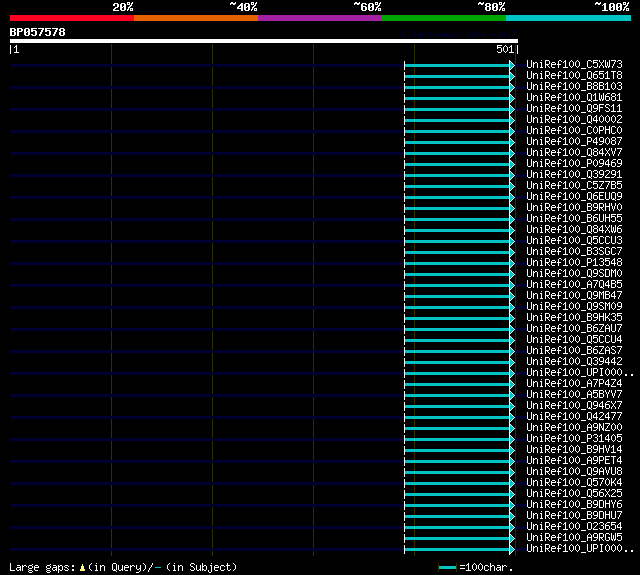
Task: Select the UniRef100_Q9AVU8 label
Action: [x=574, y=472]
